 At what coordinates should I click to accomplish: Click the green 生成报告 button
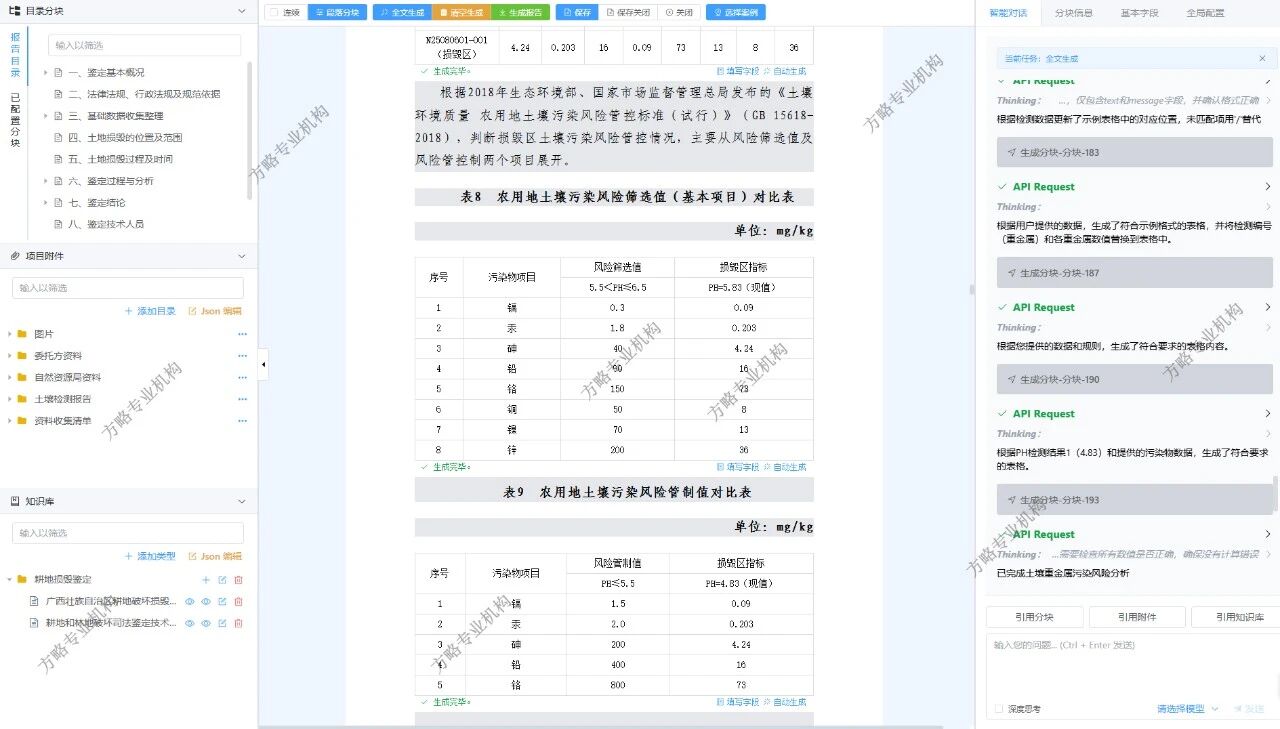point(520,13)
